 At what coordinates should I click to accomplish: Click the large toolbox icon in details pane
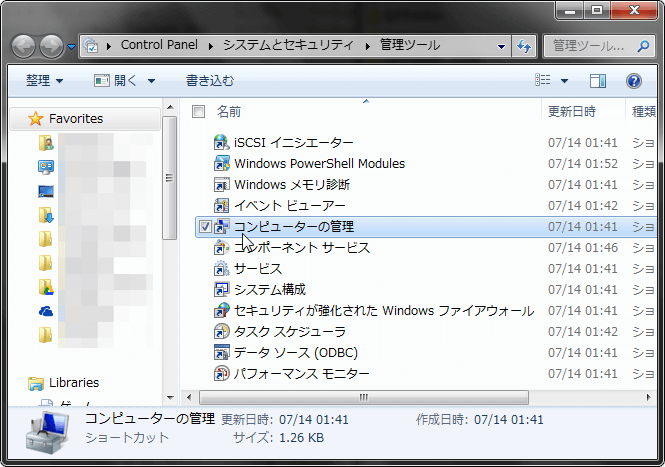pyautogui.click(x=48, y=432)
